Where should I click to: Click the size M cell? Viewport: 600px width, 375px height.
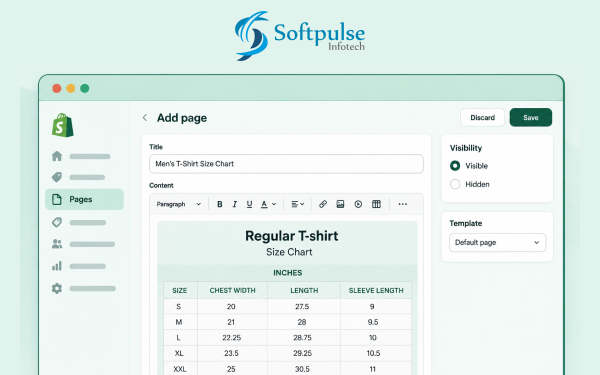tap(179, 322)
